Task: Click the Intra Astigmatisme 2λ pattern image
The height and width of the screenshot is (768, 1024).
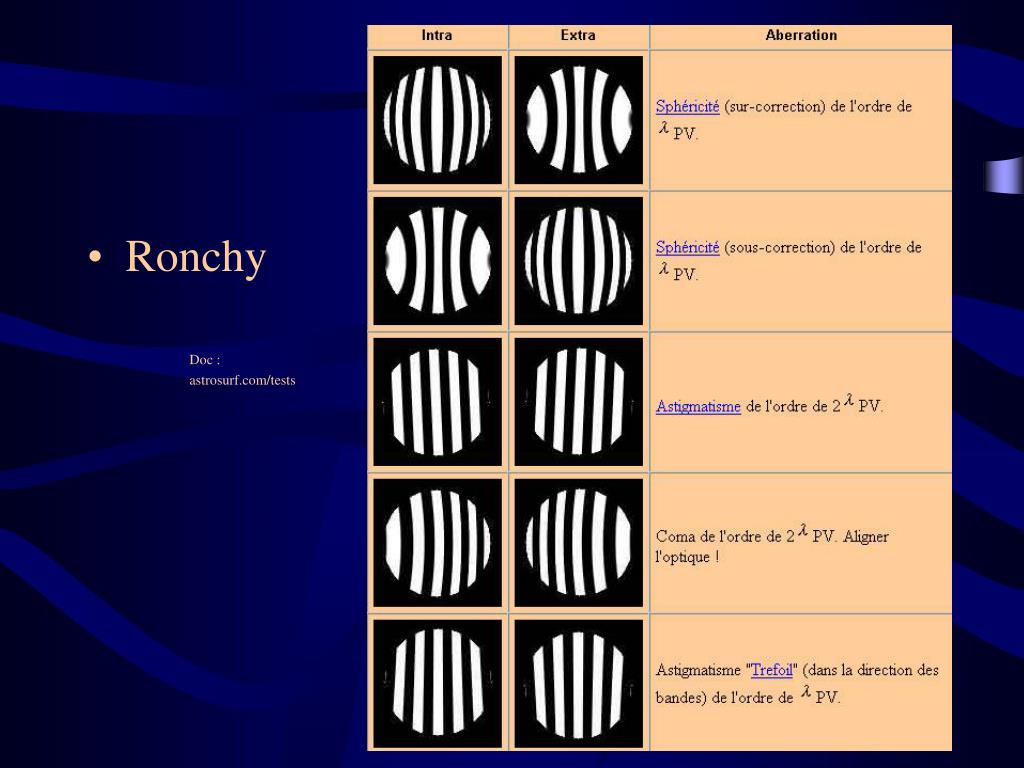Action: tap(438, 402)
